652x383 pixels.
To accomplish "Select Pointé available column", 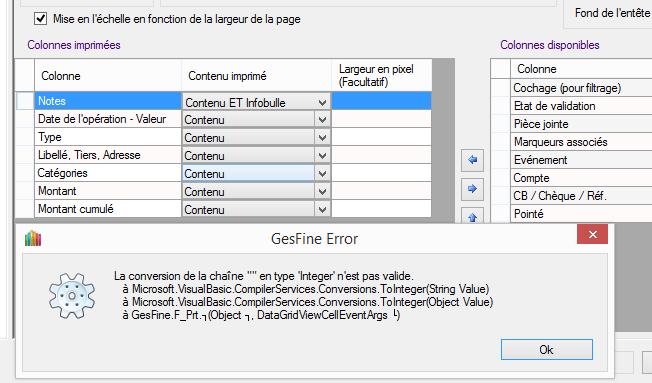I will point(581,214).
